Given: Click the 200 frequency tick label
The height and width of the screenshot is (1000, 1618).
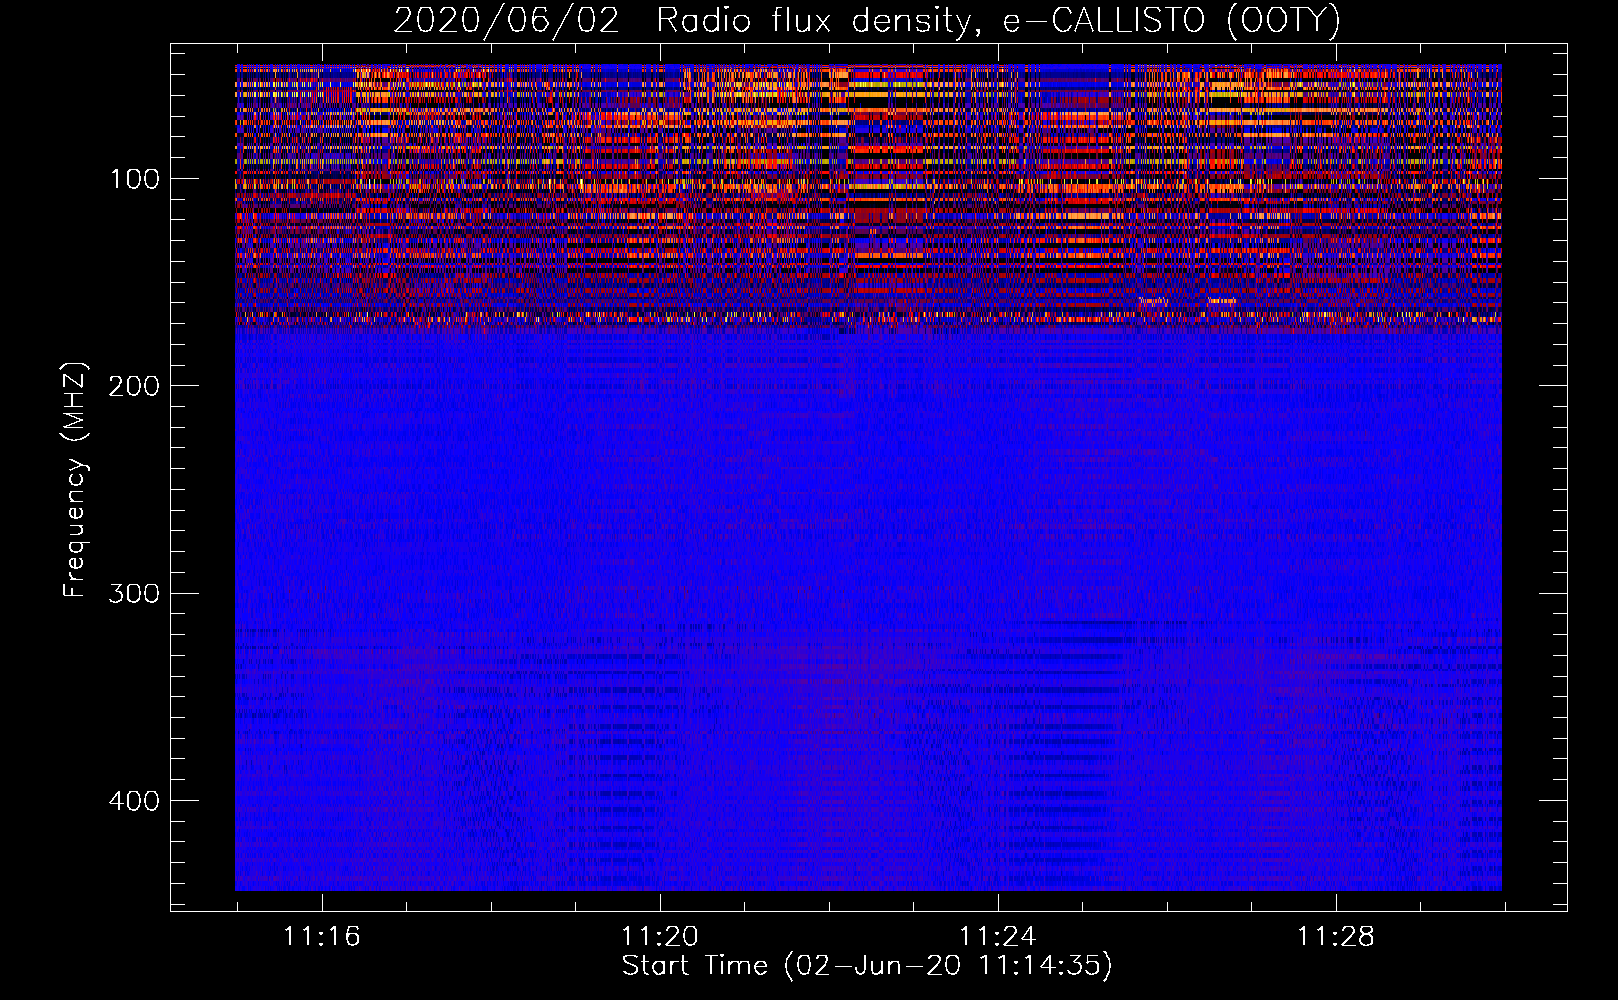Looking at the screenshot, I should click(134, 386).
